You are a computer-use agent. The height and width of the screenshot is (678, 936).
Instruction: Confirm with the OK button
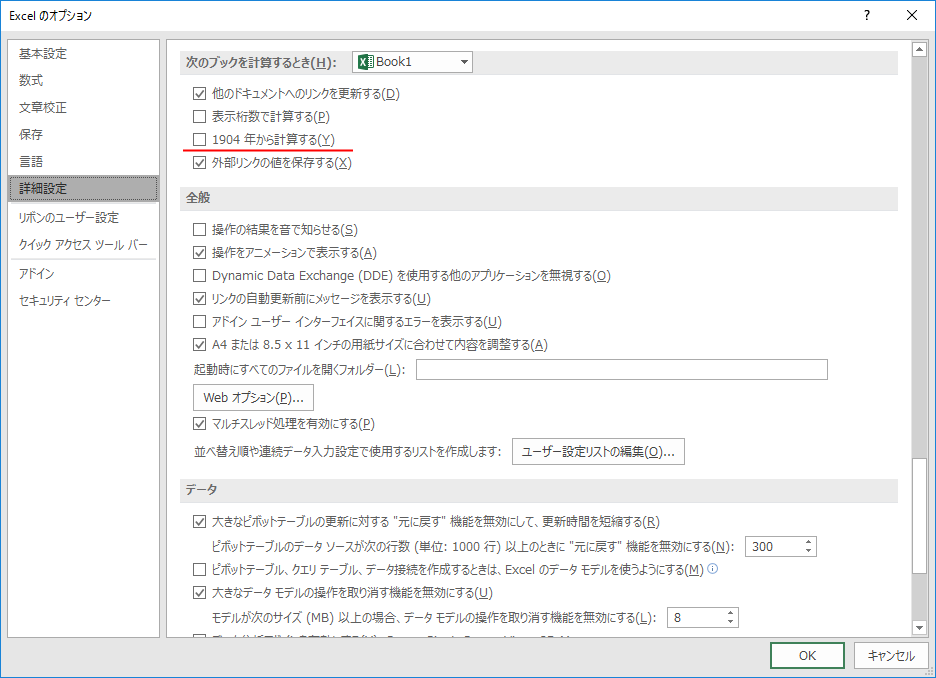click(807, 655)
